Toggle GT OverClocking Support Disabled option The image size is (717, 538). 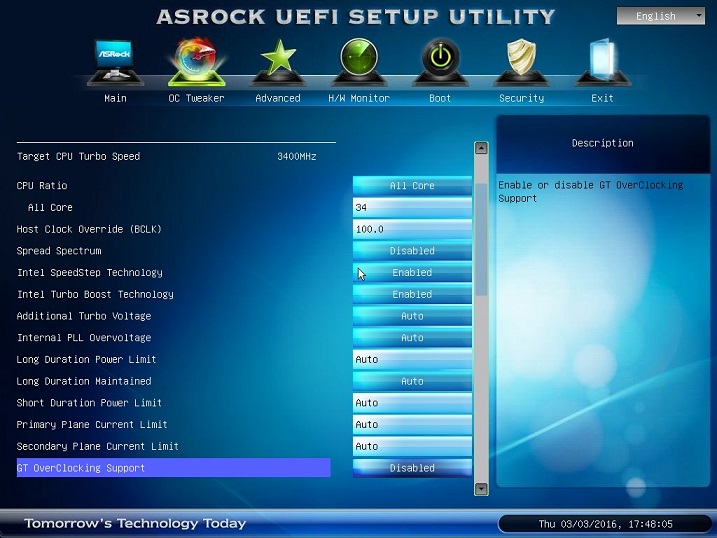click(x=412, y=468)
